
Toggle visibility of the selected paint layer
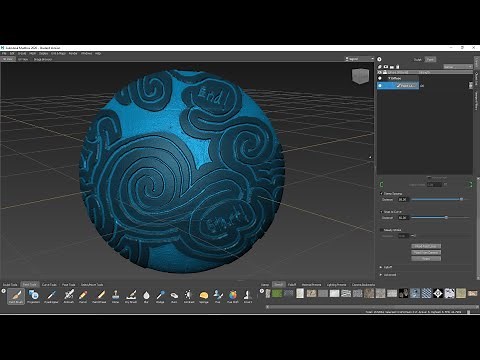click(380, 86)
